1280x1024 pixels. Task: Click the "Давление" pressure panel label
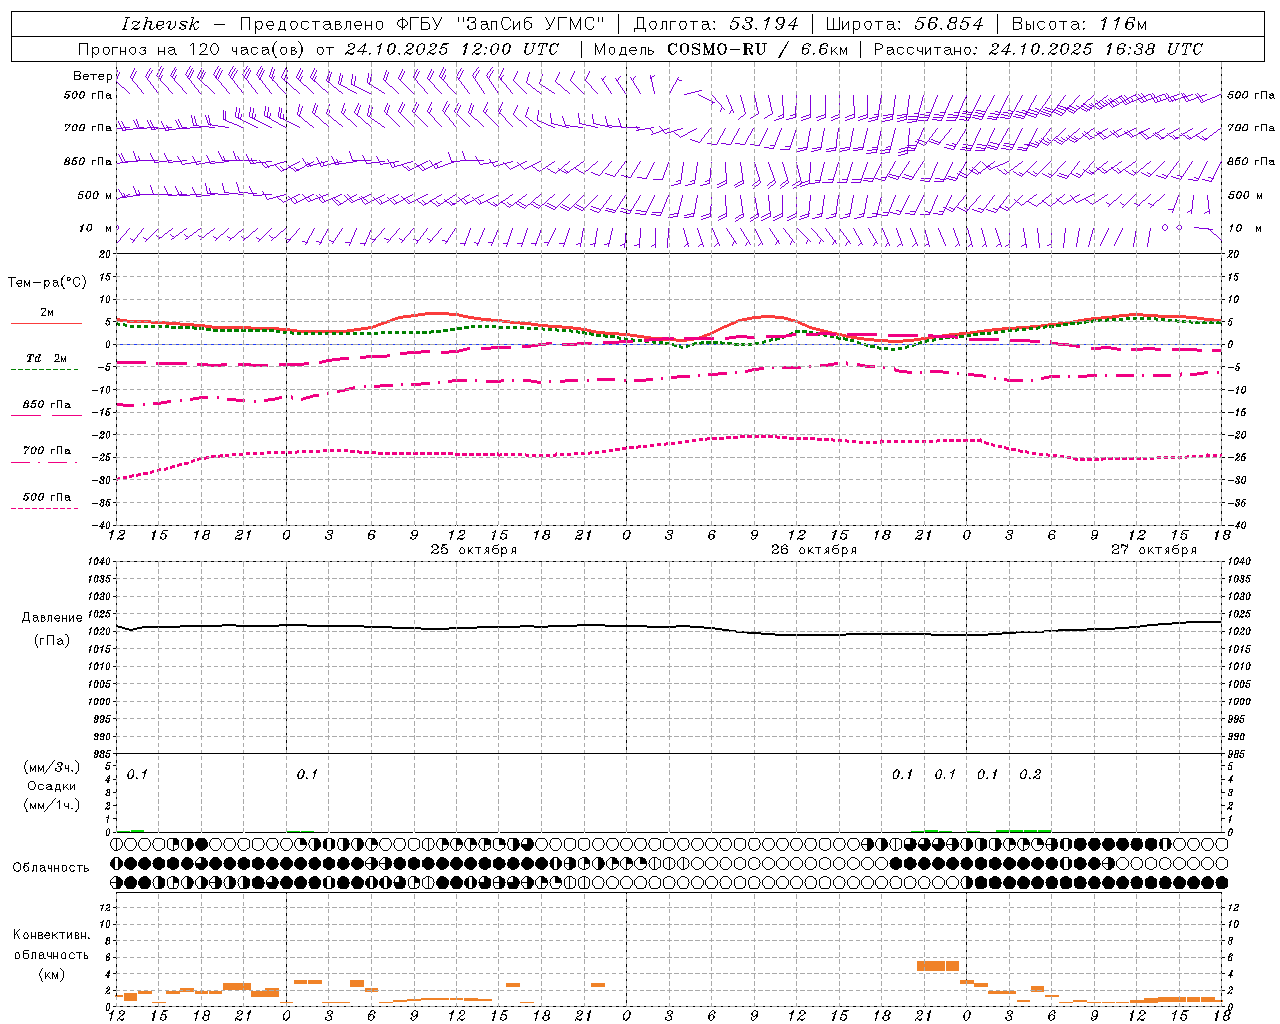click(52, 618)
